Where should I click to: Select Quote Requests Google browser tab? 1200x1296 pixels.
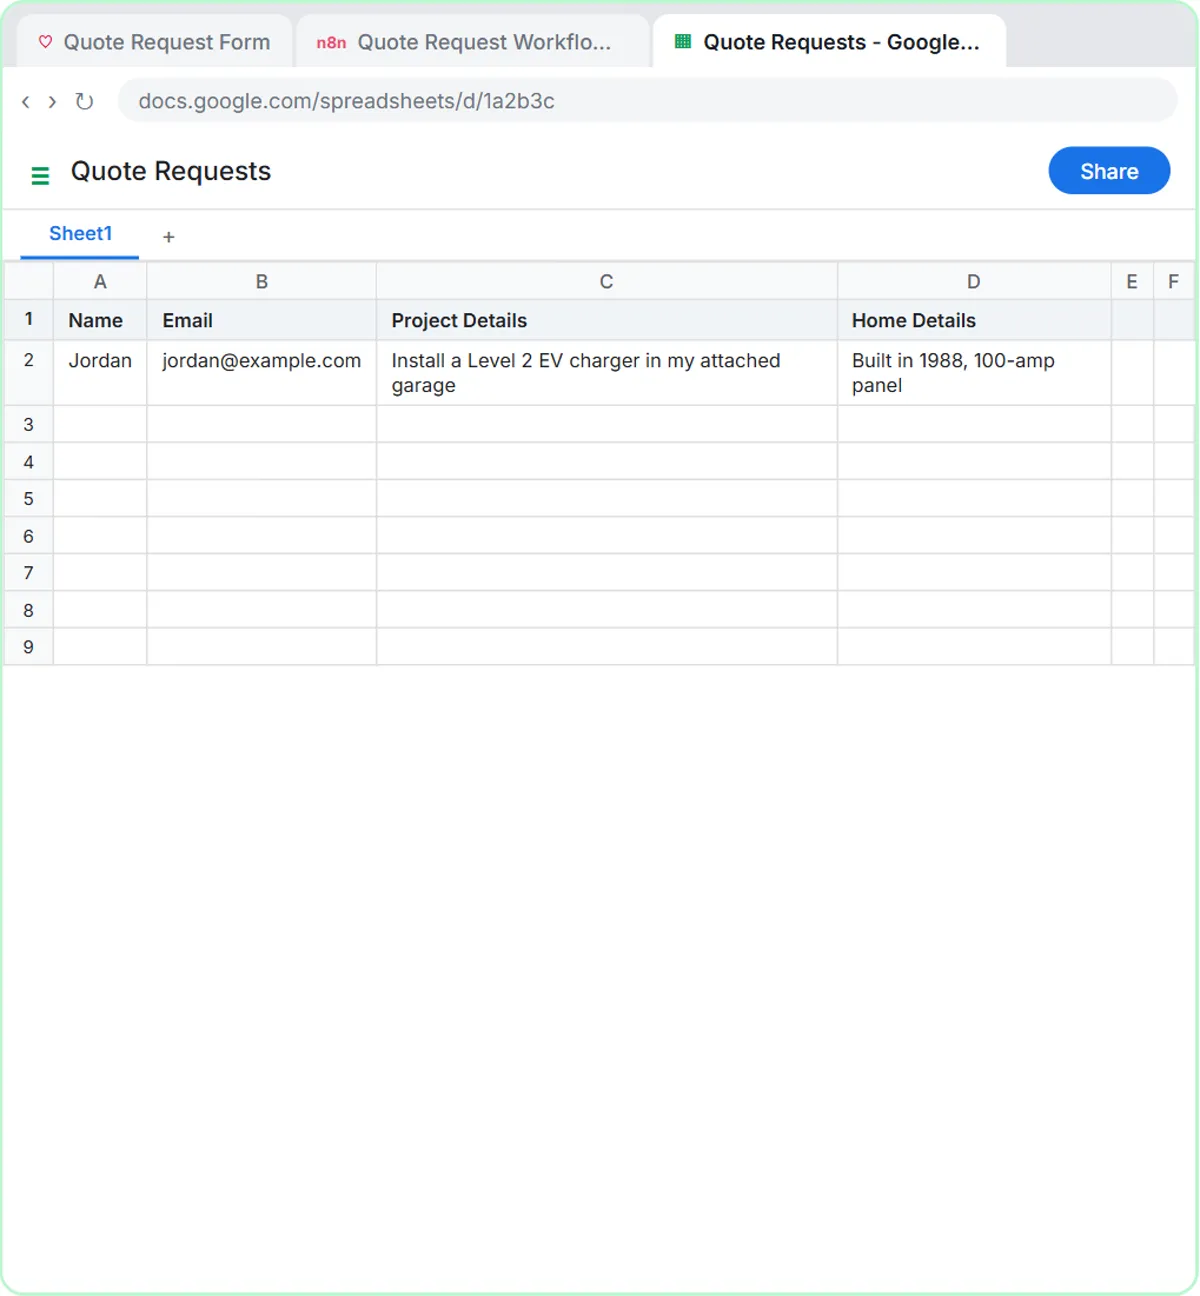tap(829, 42)
